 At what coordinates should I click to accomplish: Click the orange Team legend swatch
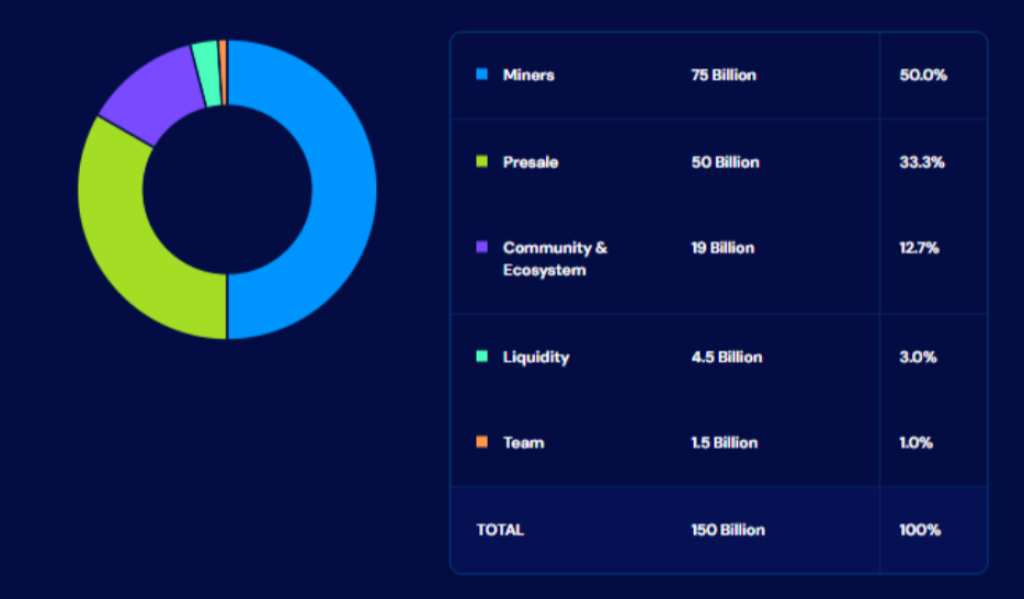click(x=484, y=443)
